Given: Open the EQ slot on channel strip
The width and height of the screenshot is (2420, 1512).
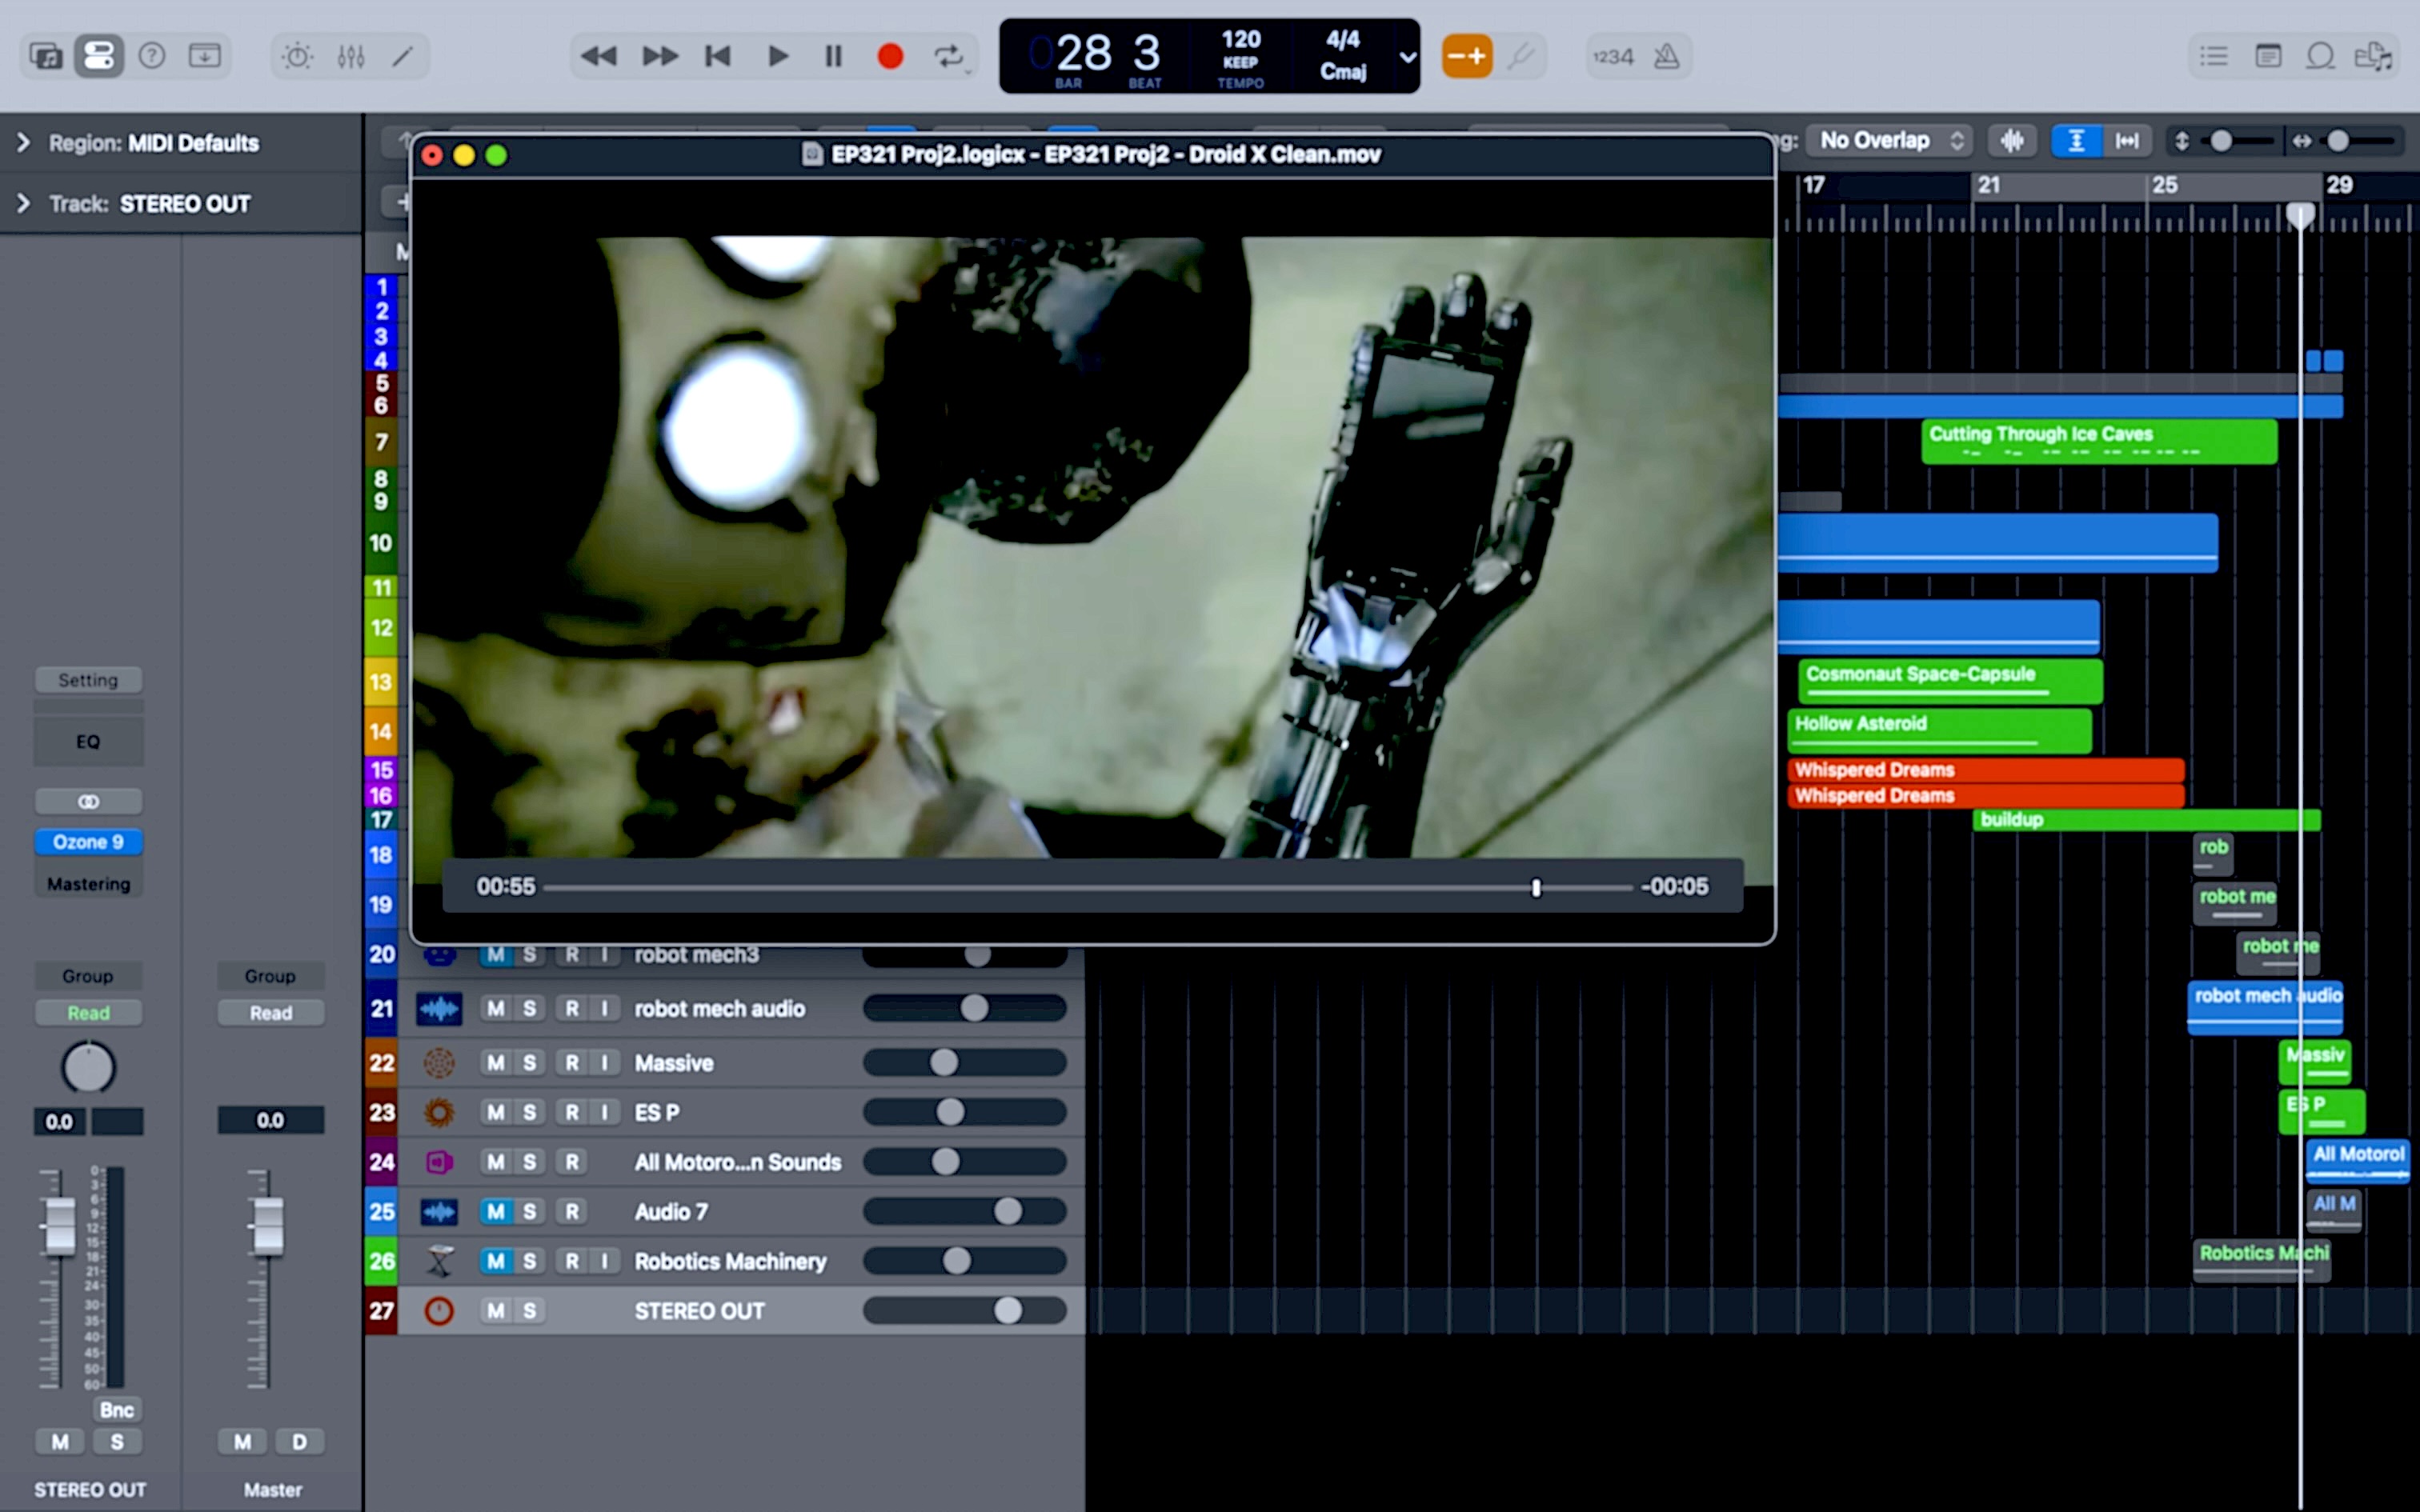Looking at the screenshot, I should (88, 742).
